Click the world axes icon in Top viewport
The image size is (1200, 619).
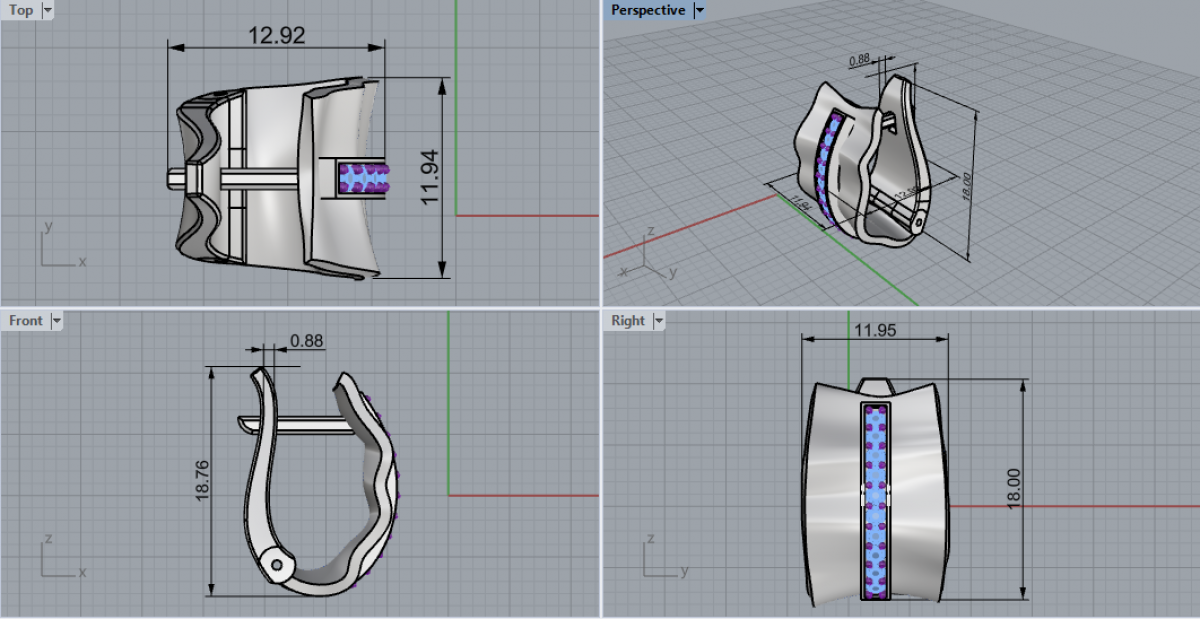58,248
